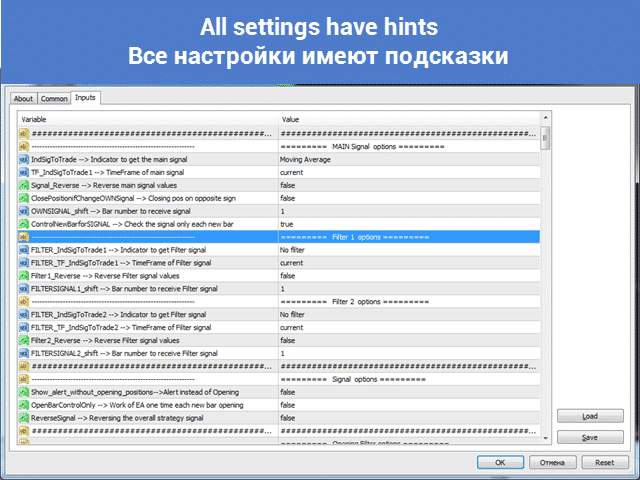Click the icon beside Signal_Reverse variable

click(24, 185)
